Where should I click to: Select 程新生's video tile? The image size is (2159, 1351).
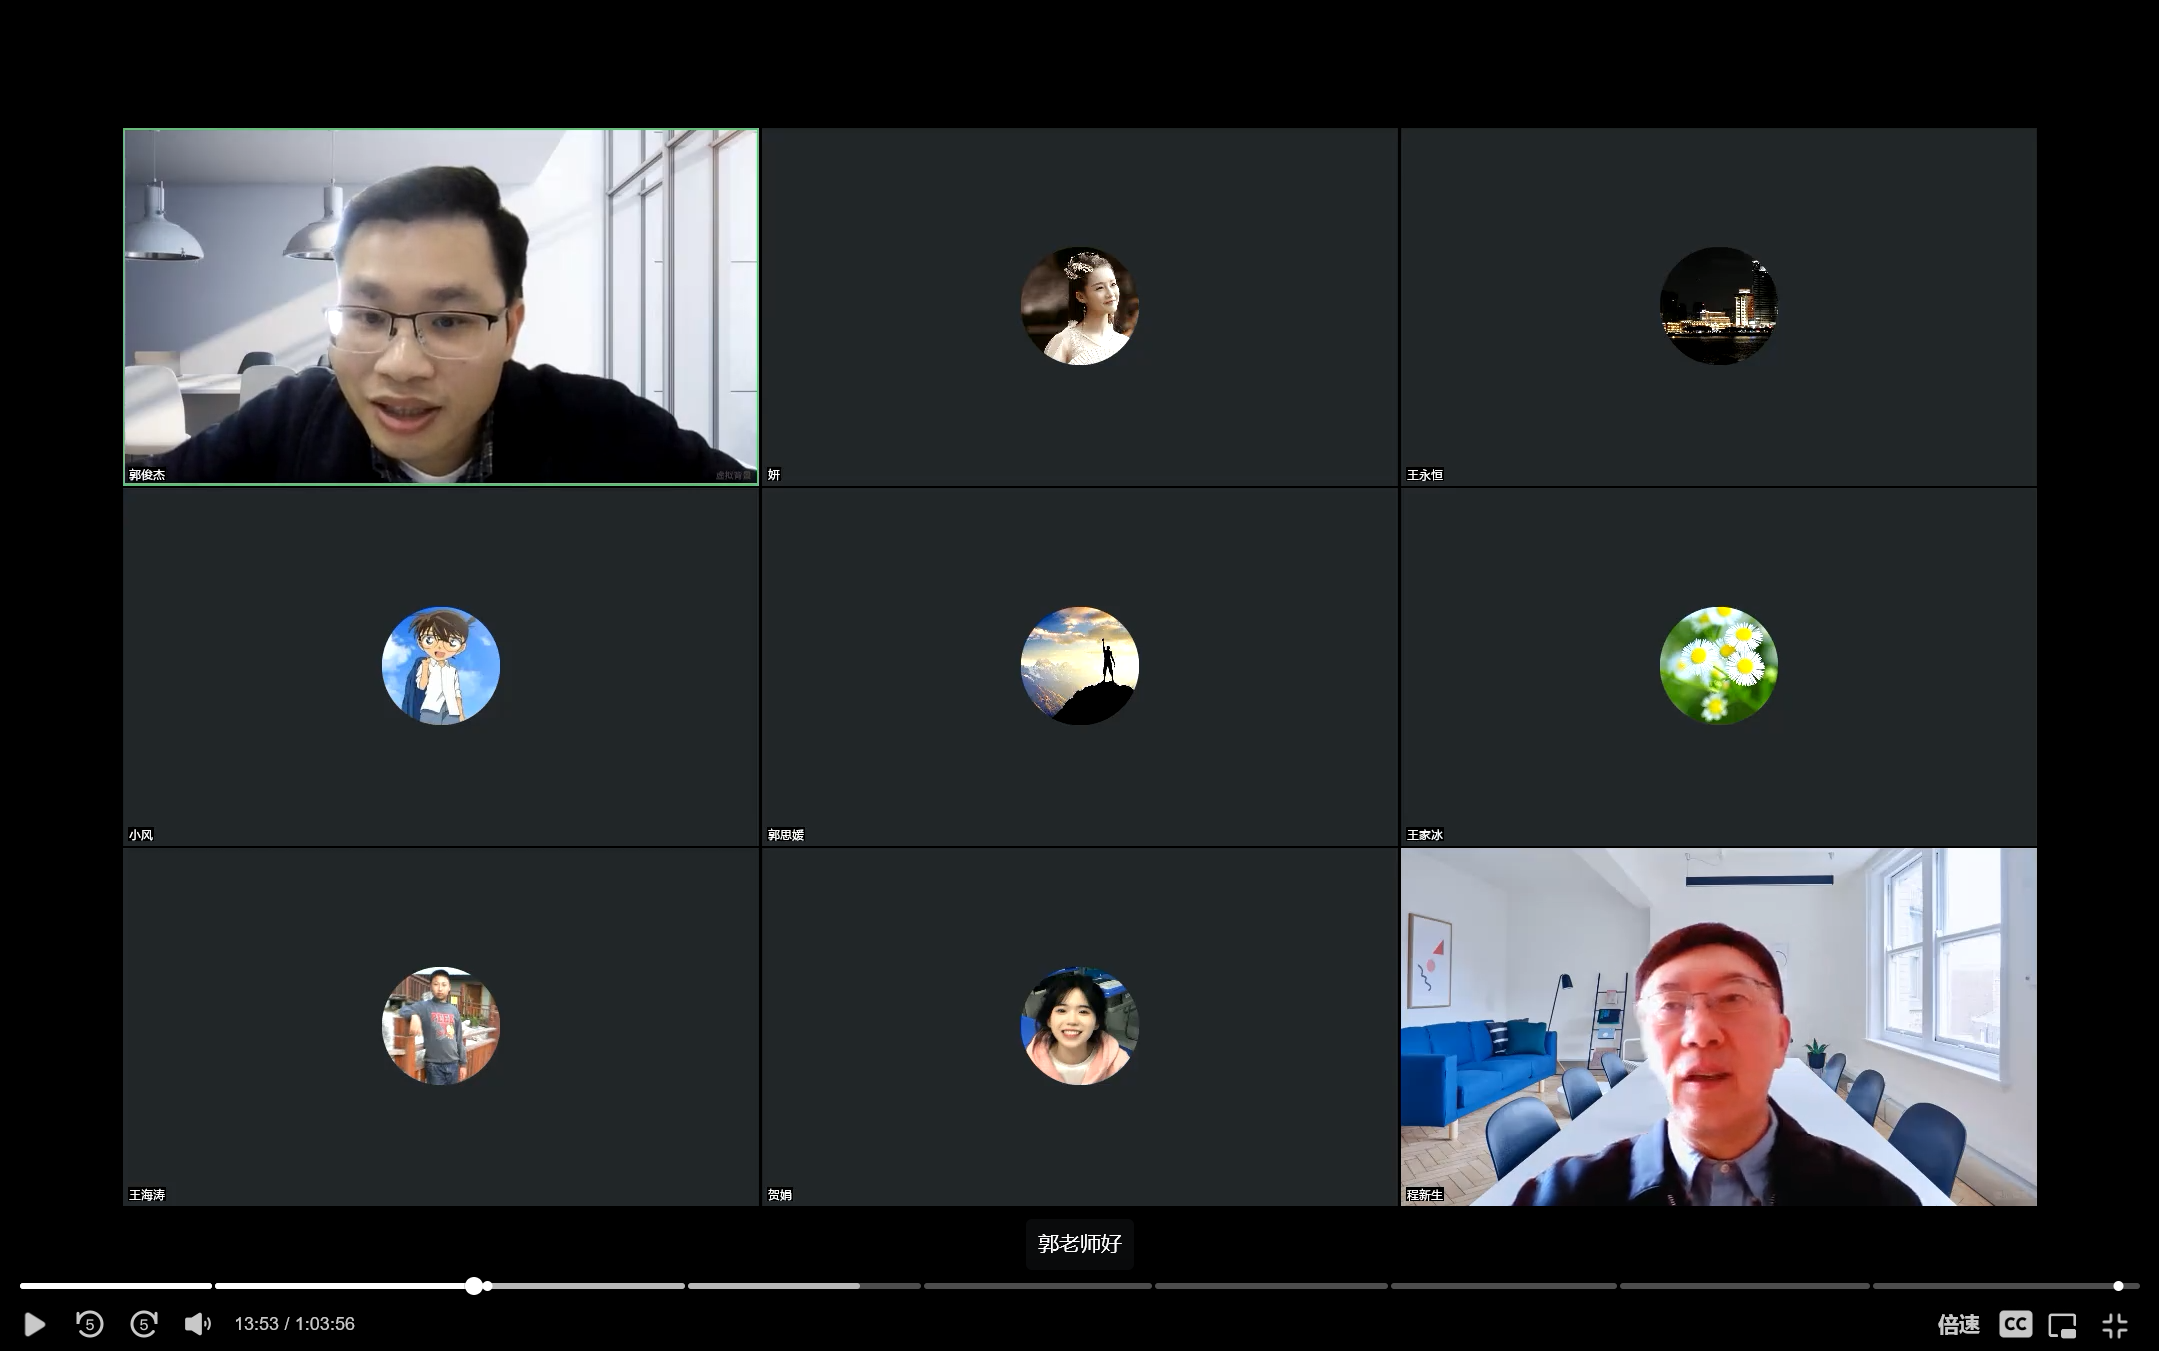click(x=1718, y=1026)
